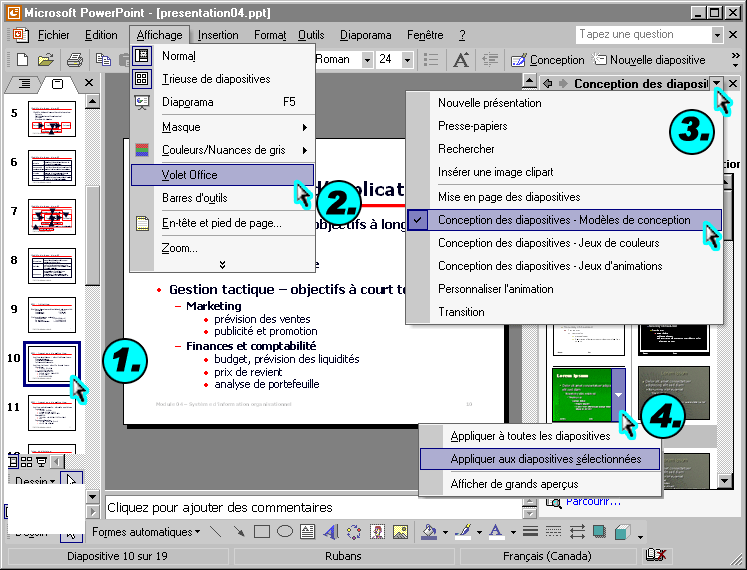
Task: Choose Barres d'outils menu entry
Action: [x=222, y=198]
